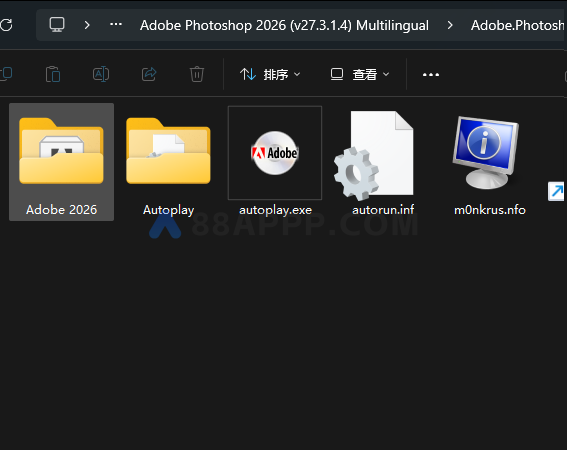567x450 pixels.
Task: Click the Paste toolbar icon
Action: [x=53, y=74]
